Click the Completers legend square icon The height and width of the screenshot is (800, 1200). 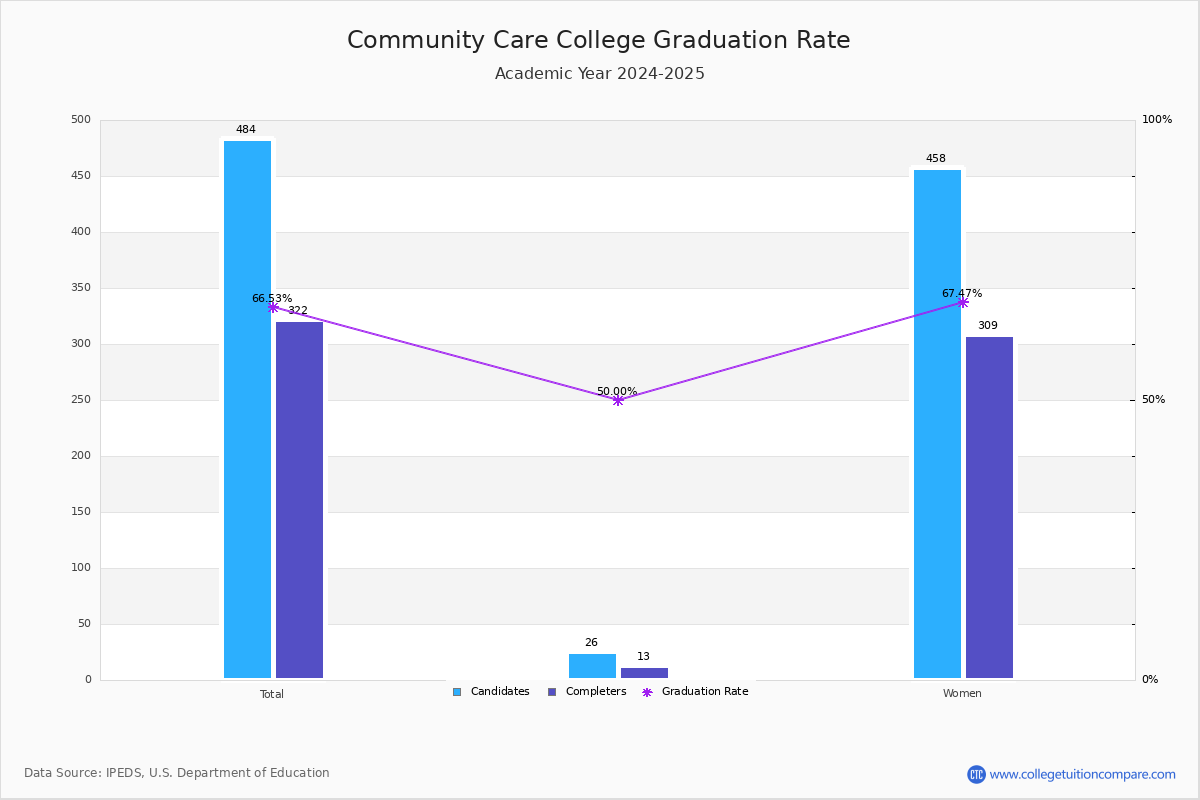pos(552,692)
